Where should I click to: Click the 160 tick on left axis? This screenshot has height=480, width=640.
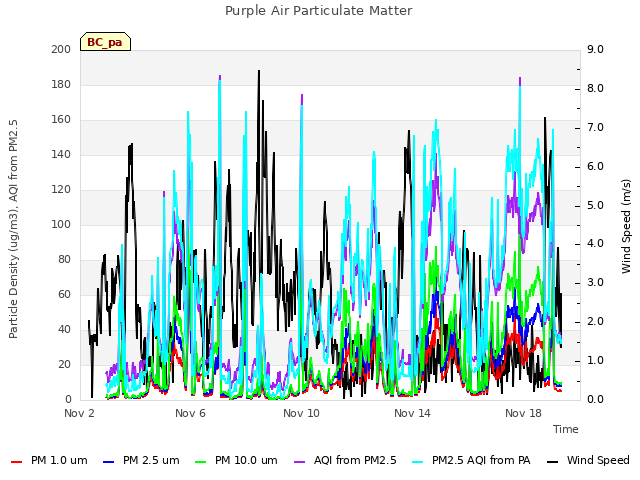(61, 120)
